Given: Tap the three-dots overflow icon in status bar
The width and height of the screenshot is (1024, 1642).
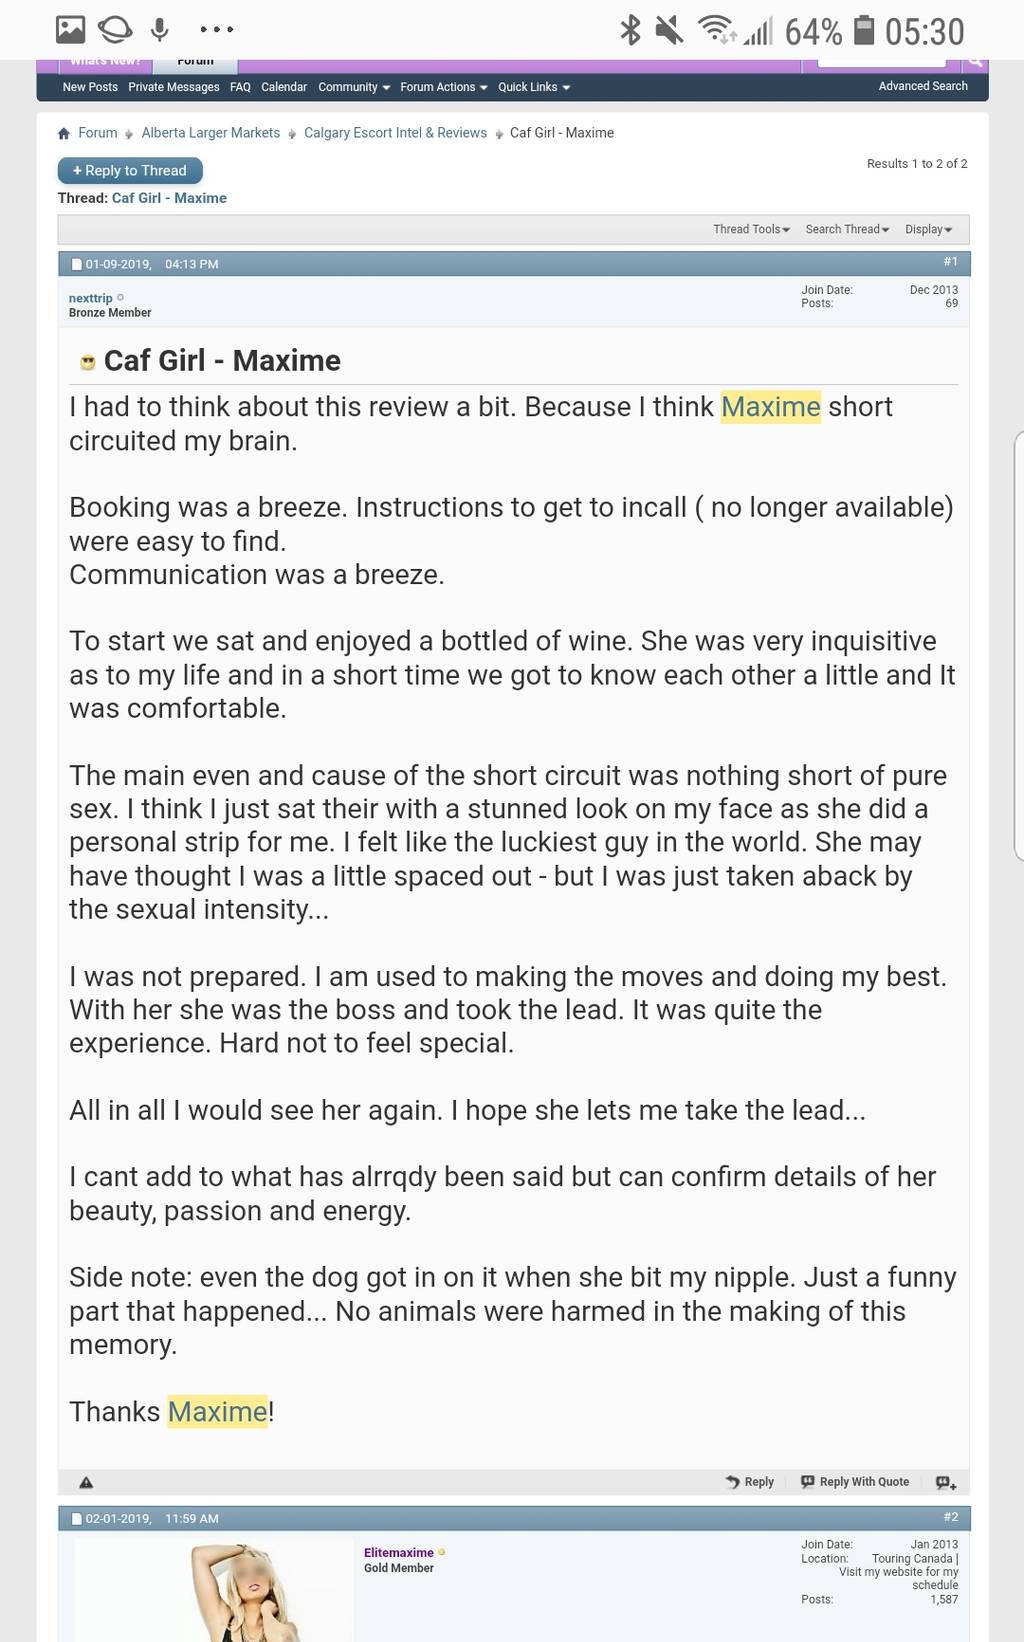Looking at the screenshot, I should [216, 30].
